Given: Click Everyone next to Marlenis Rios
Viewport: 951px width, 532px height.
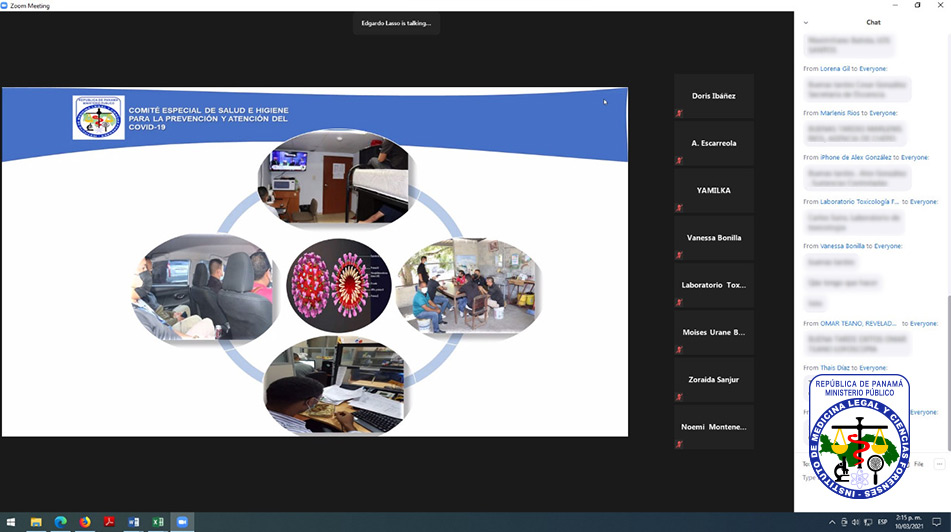Looking at the screenshot, I should tap(883, 113).
